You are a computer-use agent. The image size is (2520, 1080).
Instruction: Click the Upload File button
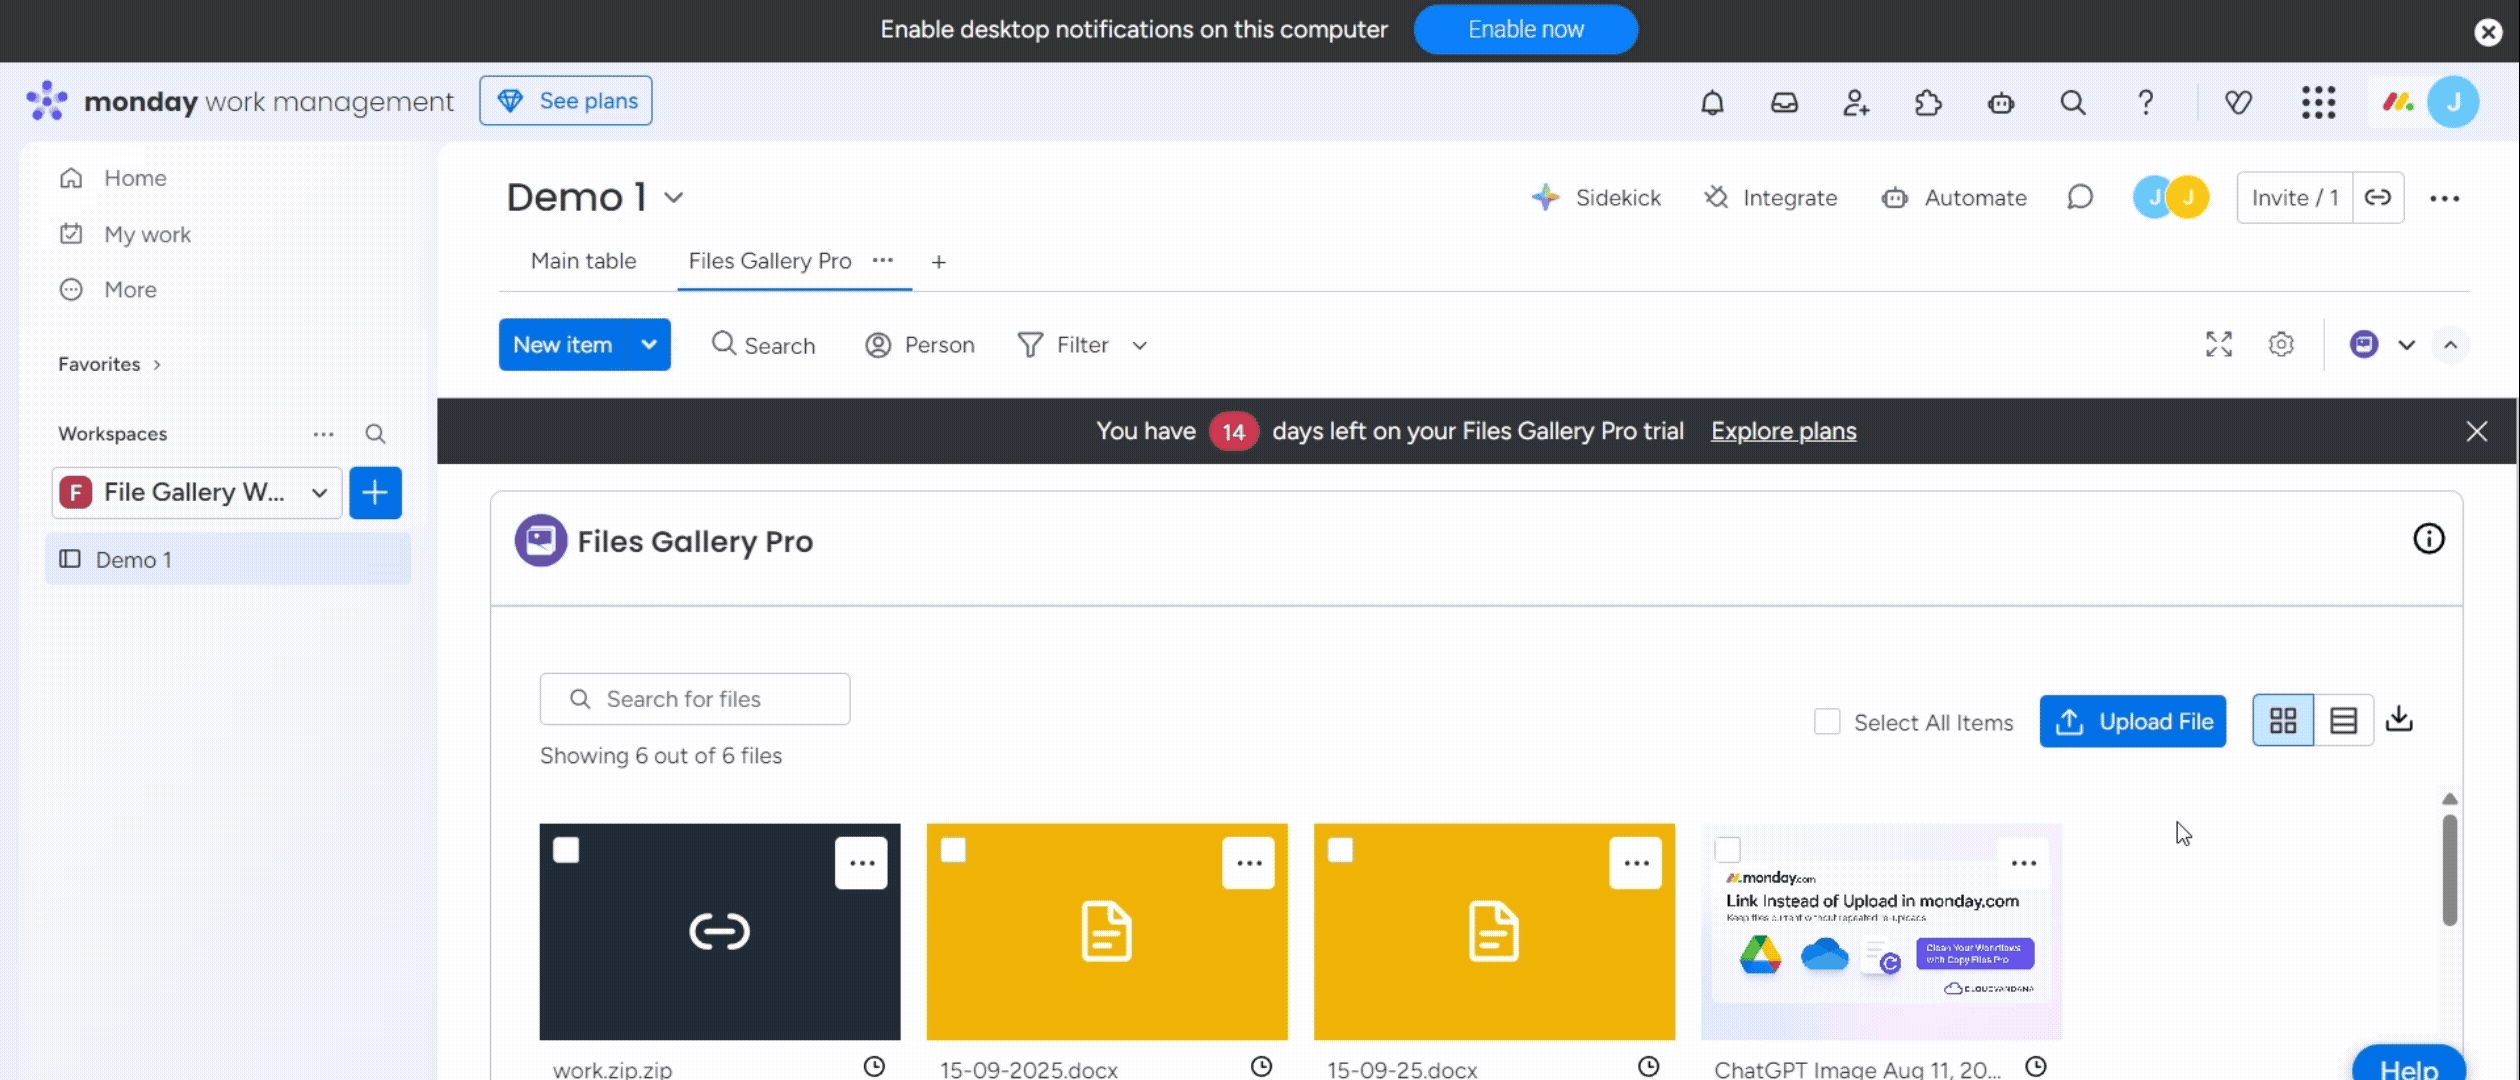pos(2132,721)
